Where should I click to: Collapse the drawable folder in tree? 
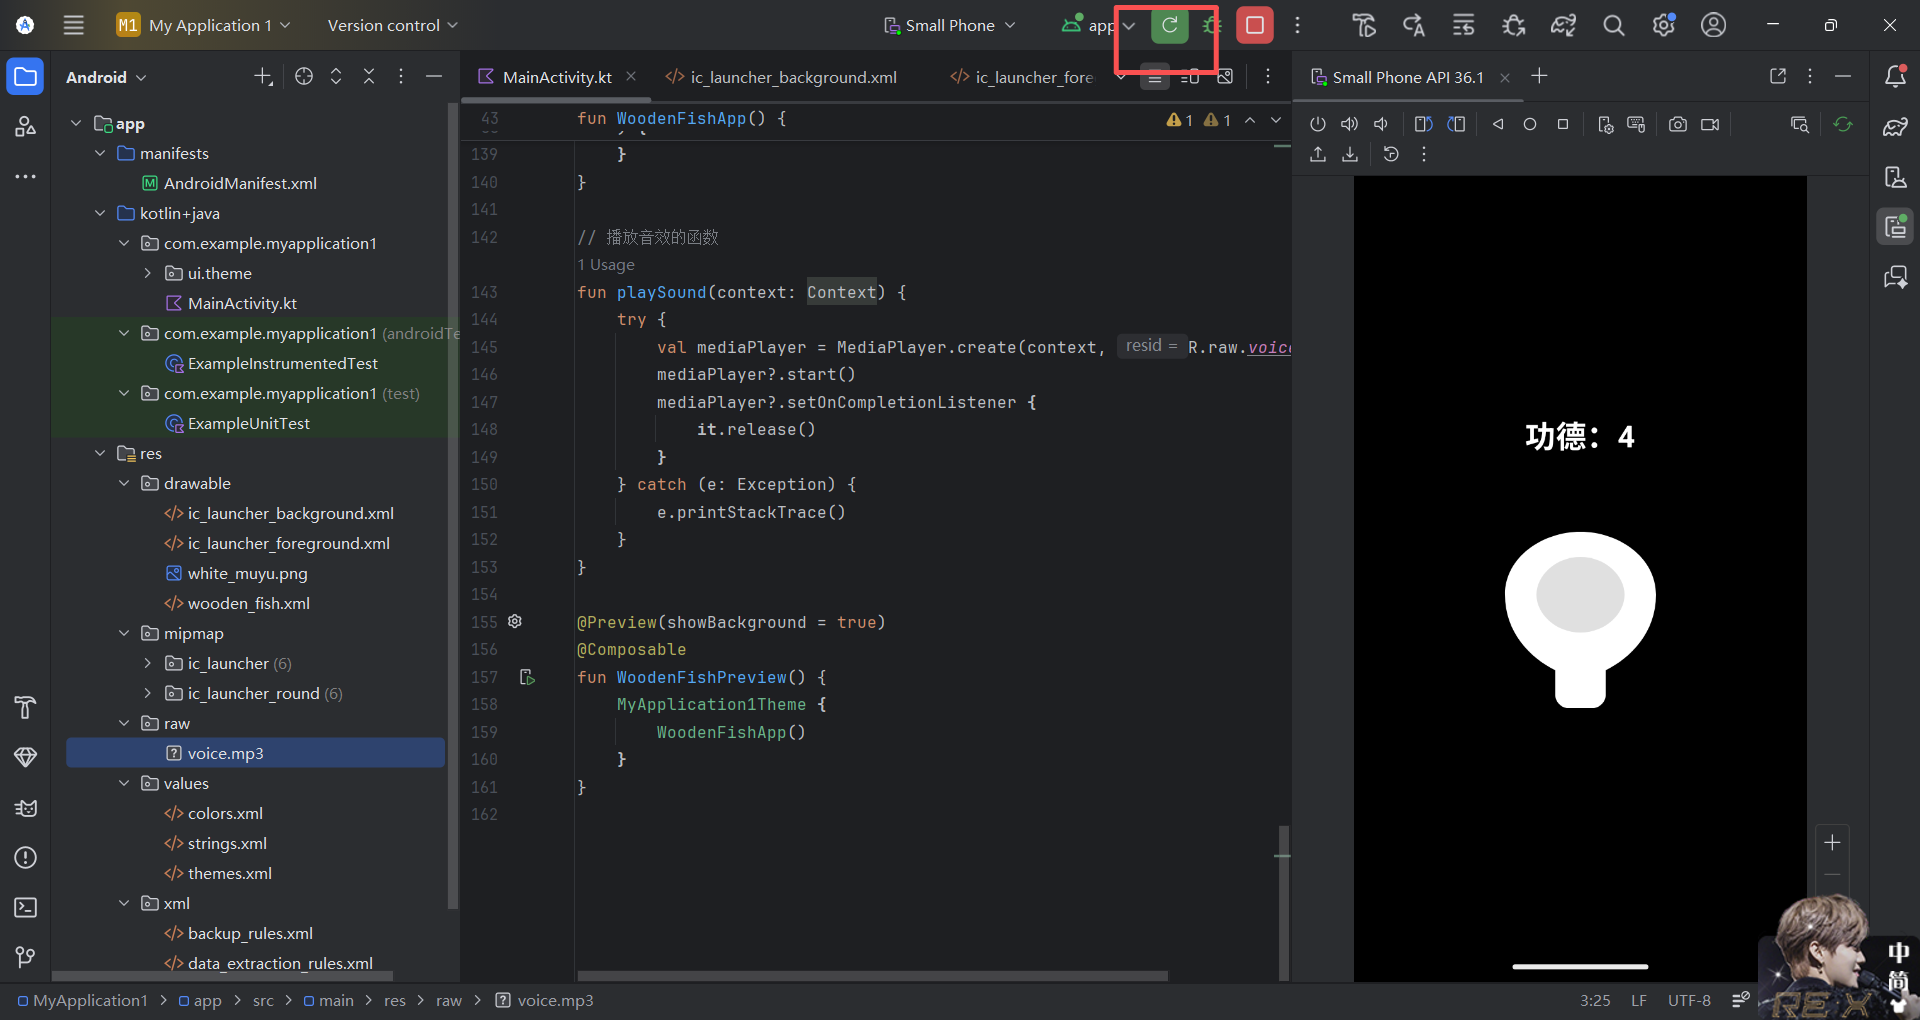click(124, 483)
